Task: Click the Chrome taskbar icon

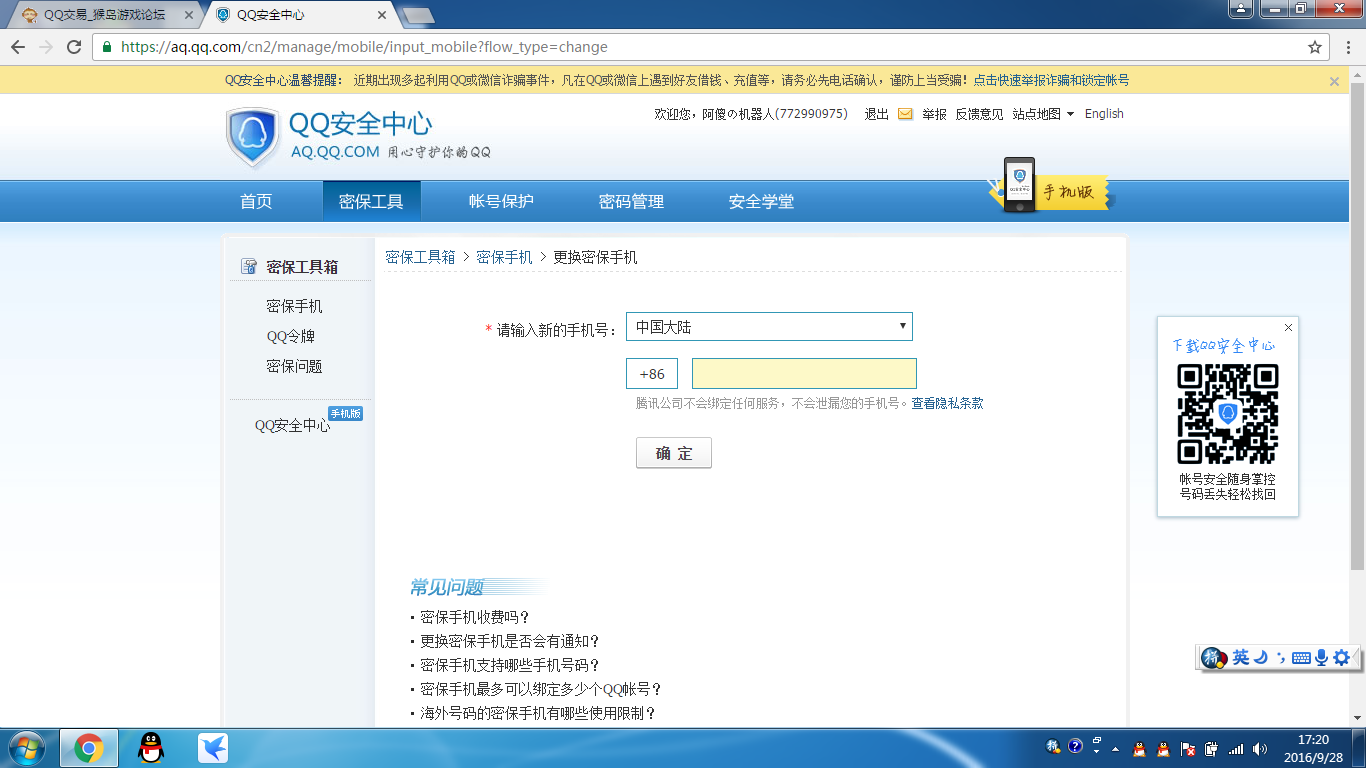Action: [89, 748]
